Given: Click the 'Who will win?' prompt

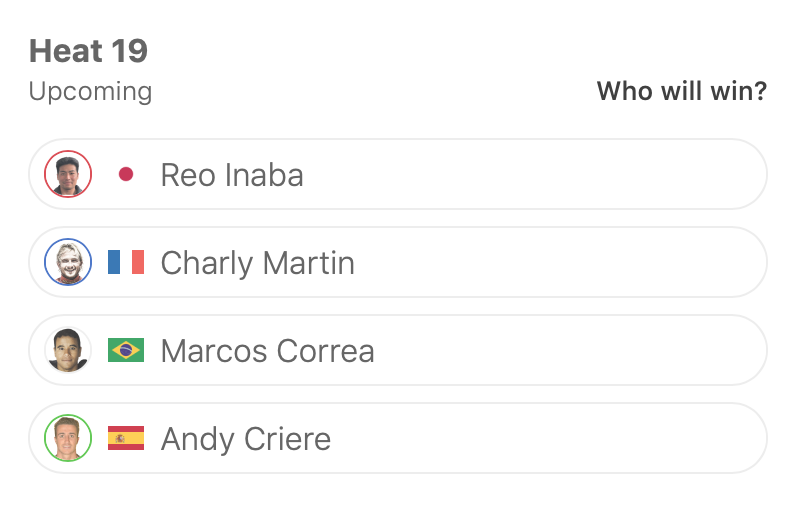Looking at the screenshot, I should (x=681, y=92).
